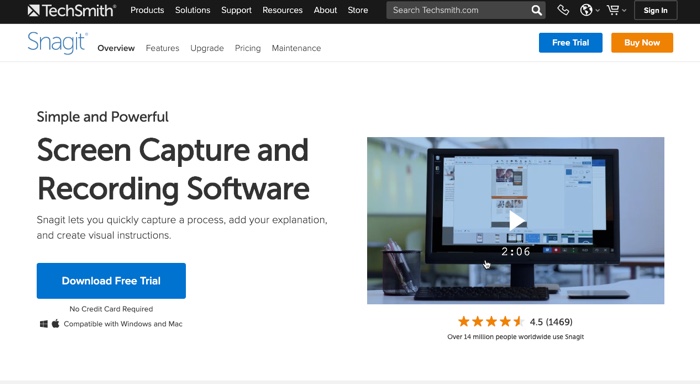
Task: Click 'No Credit Card Required' text
Action: (111, 309)
